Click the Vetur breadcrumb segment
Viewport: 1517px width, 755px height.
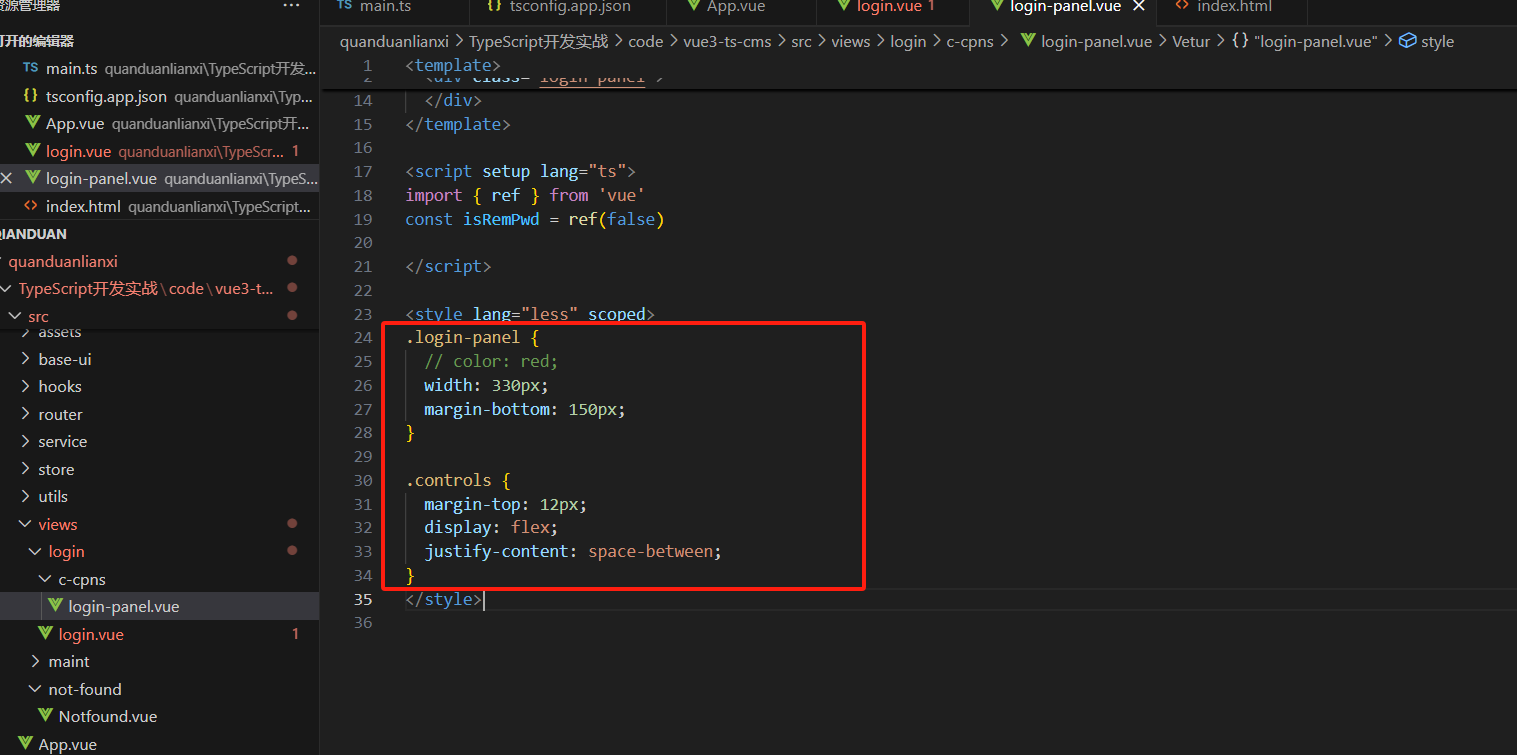click(1191, 41)
